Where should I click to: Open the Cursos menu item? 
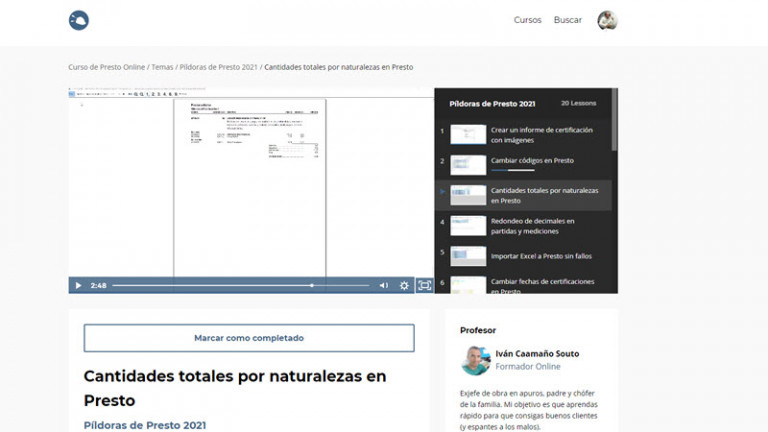pyautogui.click(x=527, y=20)
